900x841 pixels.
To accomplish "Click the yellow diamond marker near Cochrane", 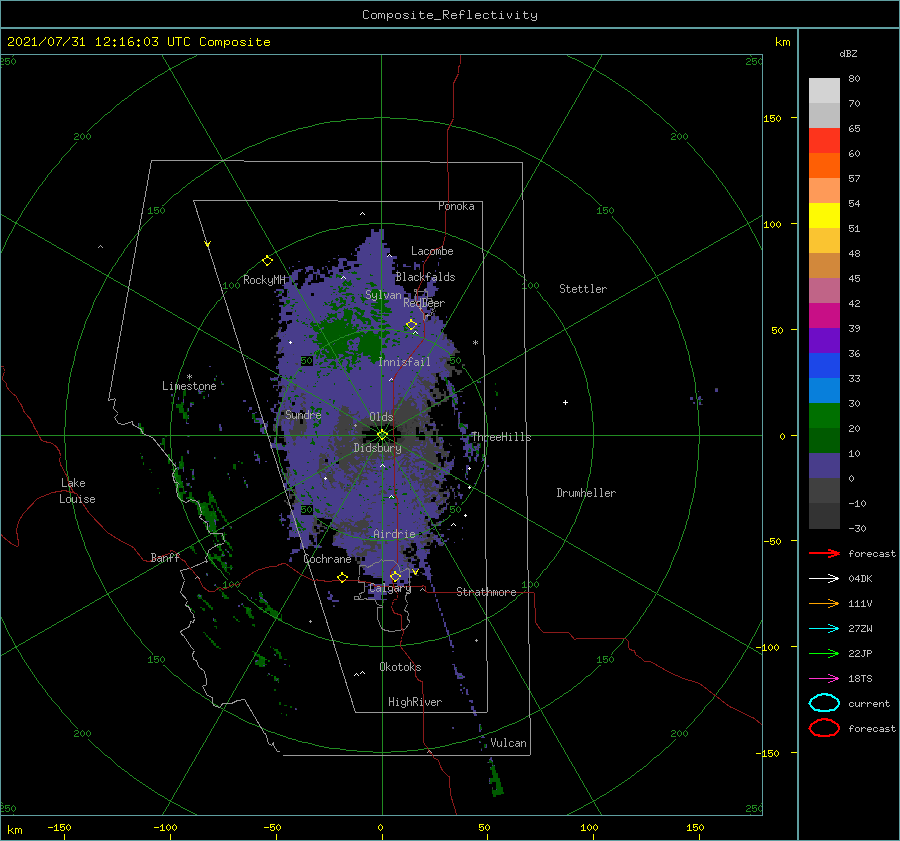I will (x=343, y=577).
